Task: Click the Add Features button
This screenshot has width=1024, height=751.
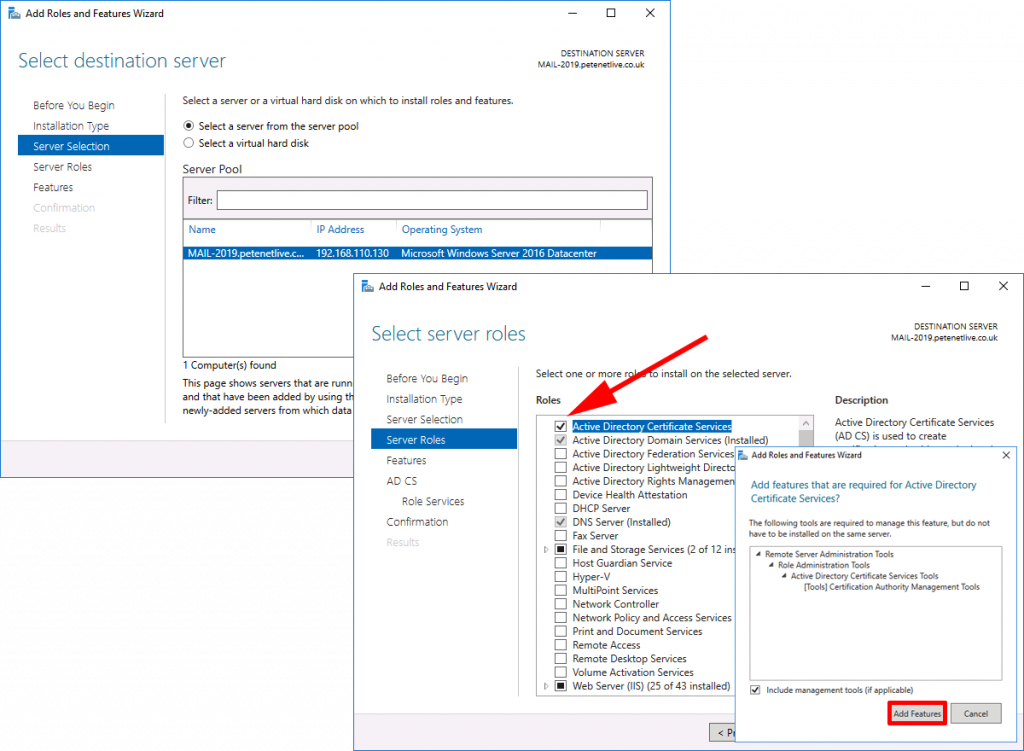Action: (x=916, y=713)
